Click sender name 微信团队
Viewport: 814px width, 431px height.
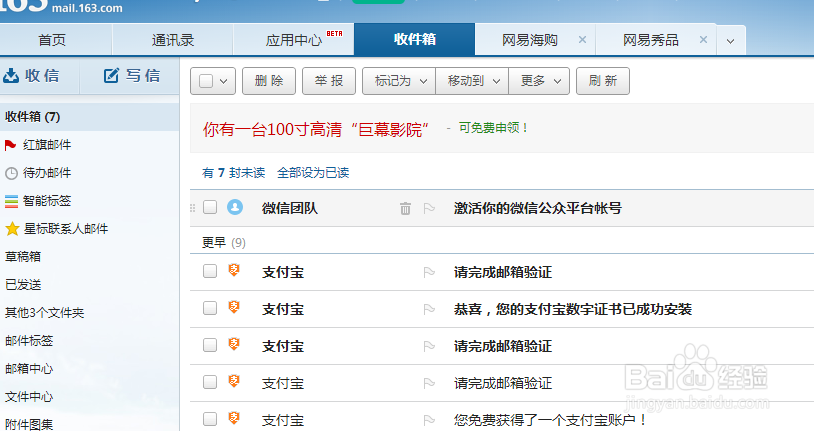pos(290,208)
